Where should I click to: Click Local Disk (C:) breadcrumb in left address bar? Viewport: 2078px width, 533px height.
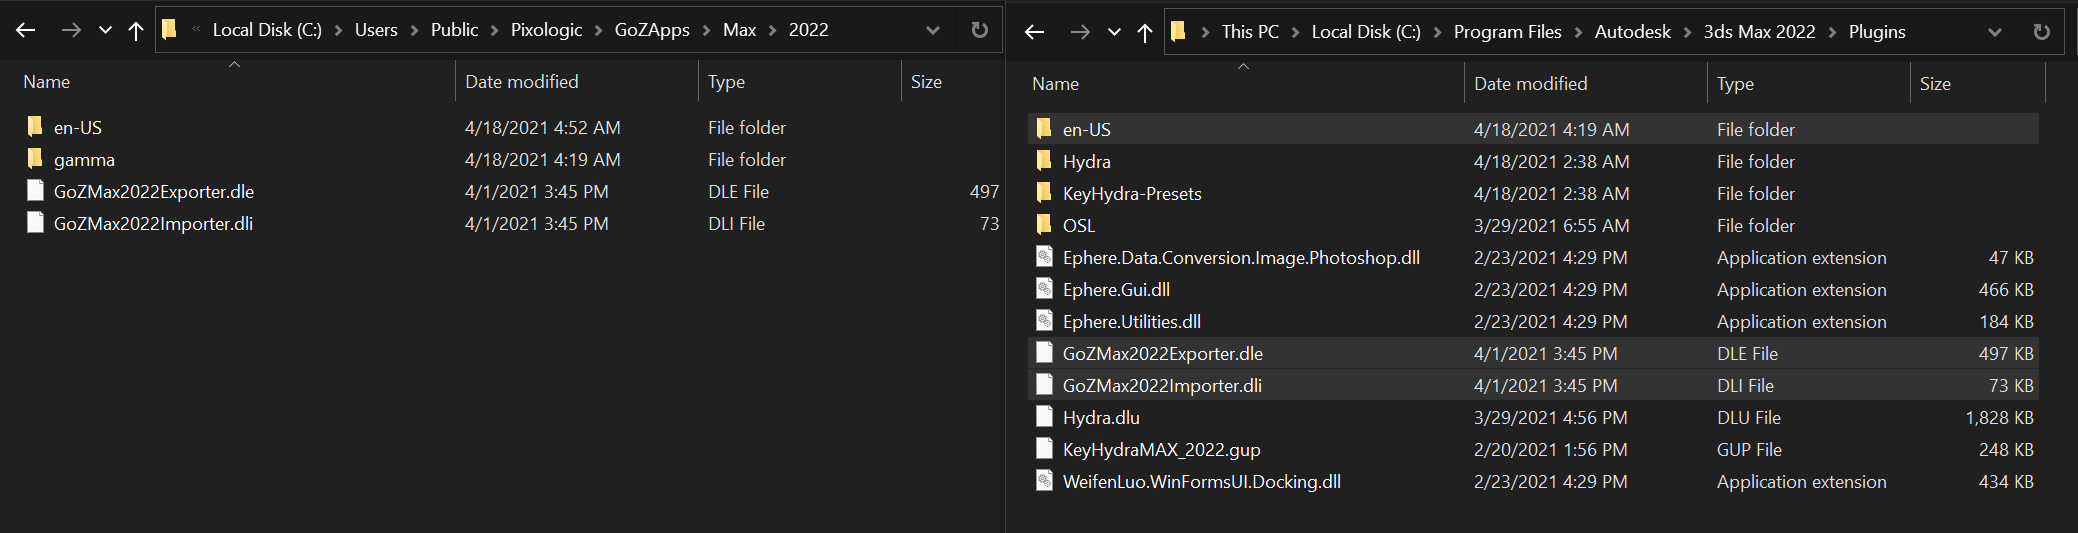267,30
